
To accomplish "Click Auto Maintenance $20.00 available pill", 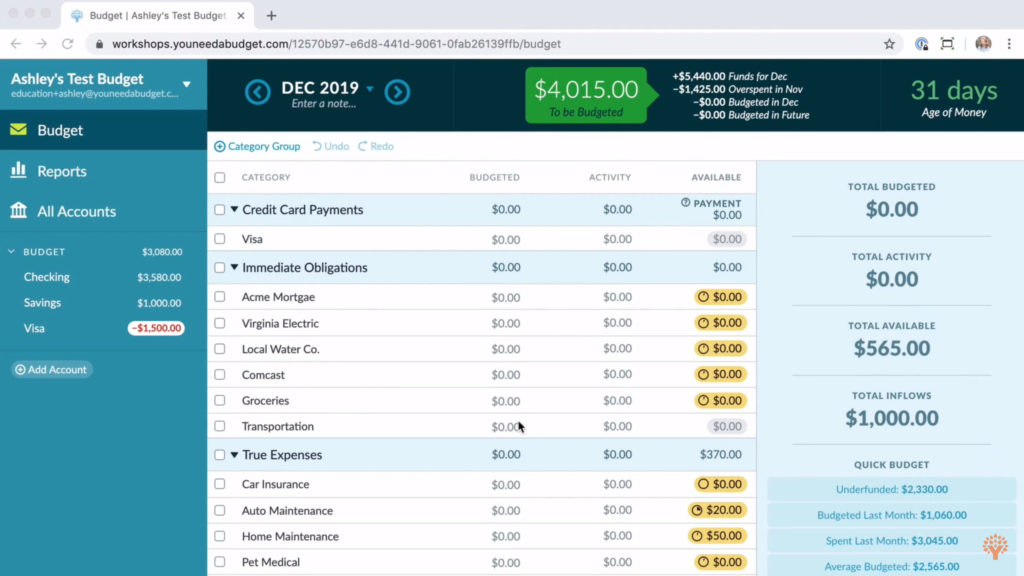I will click(716, 510).
